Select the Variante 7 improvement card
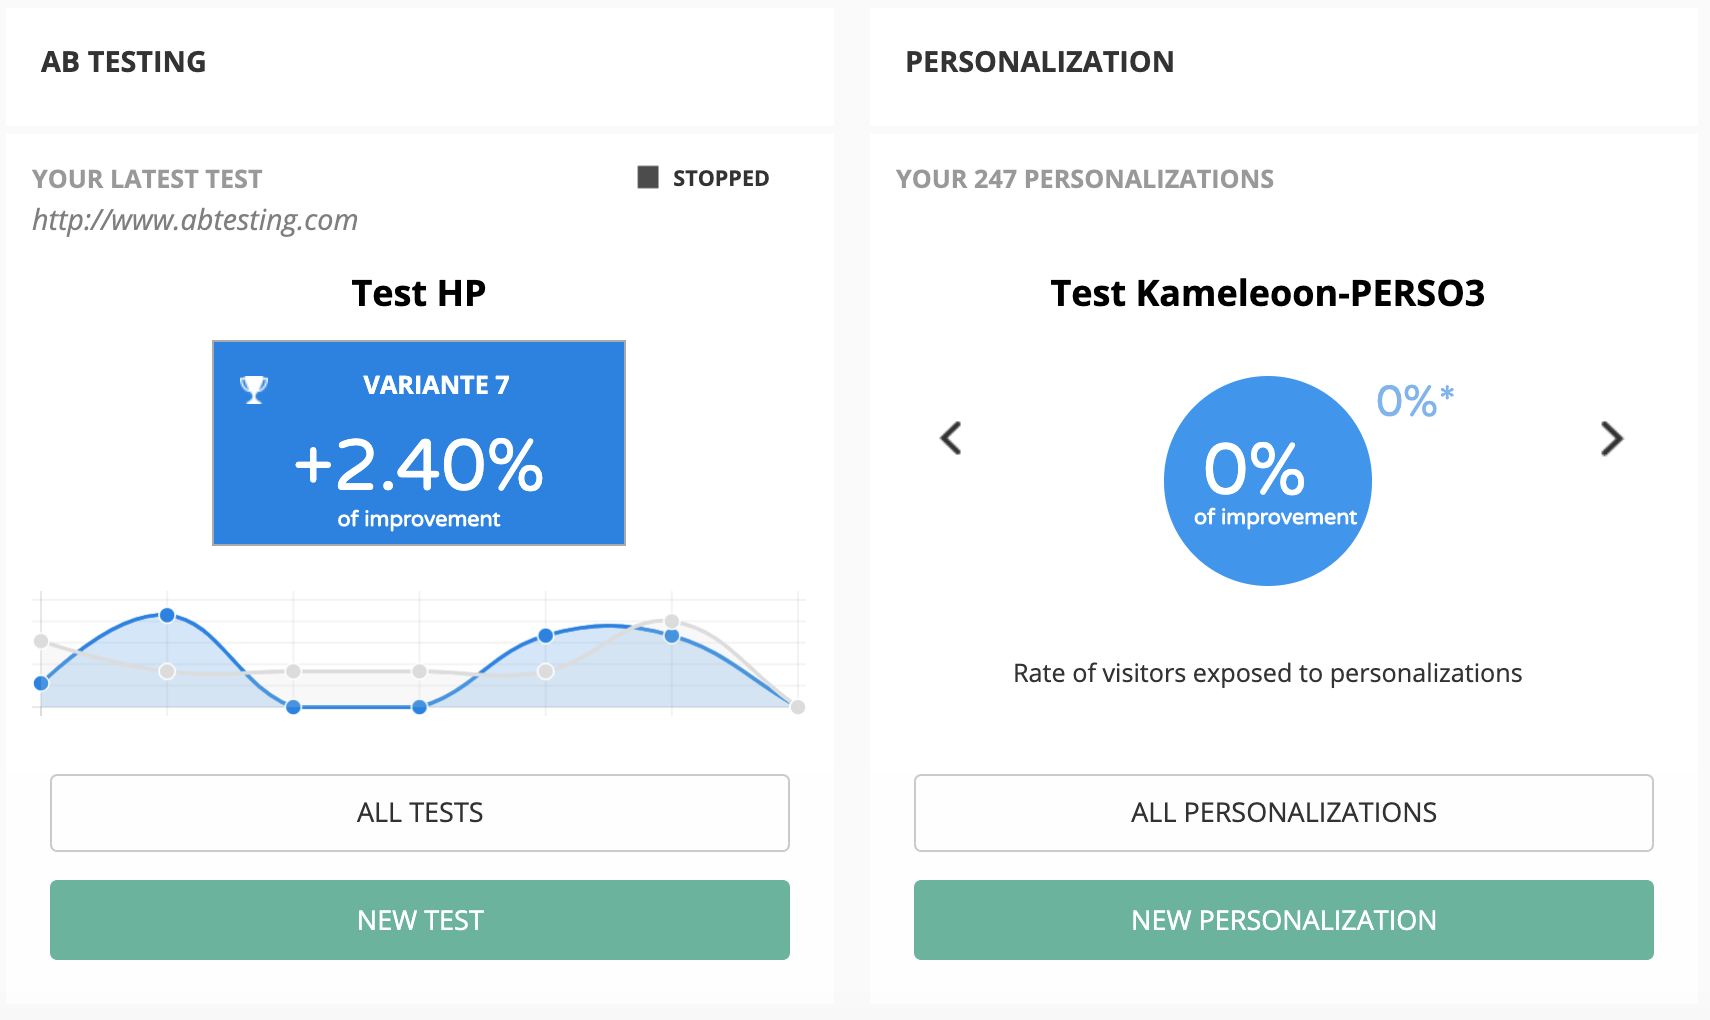The image size is (1710, 1020). coord(419,443)
